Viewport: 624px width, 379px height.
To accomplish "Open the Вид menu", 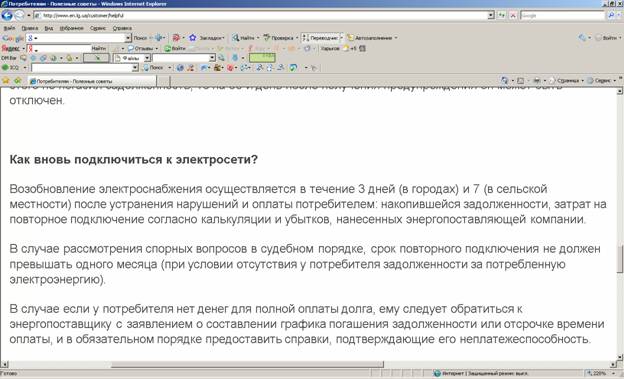I will pyautogui.click(x=49, y=28).
